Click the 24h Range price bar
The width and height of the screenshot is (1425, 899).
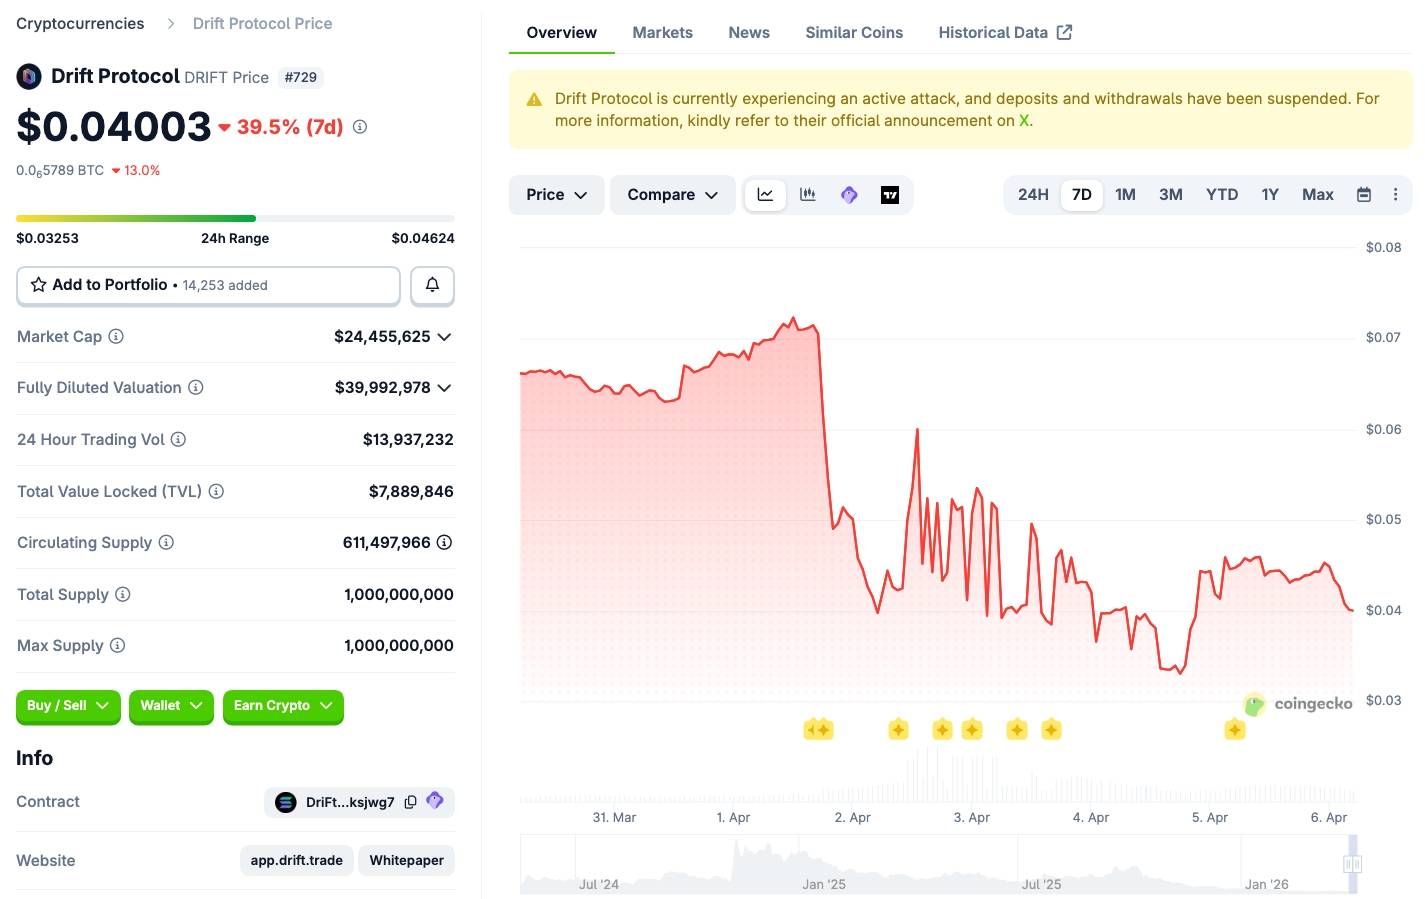[235, 217]
